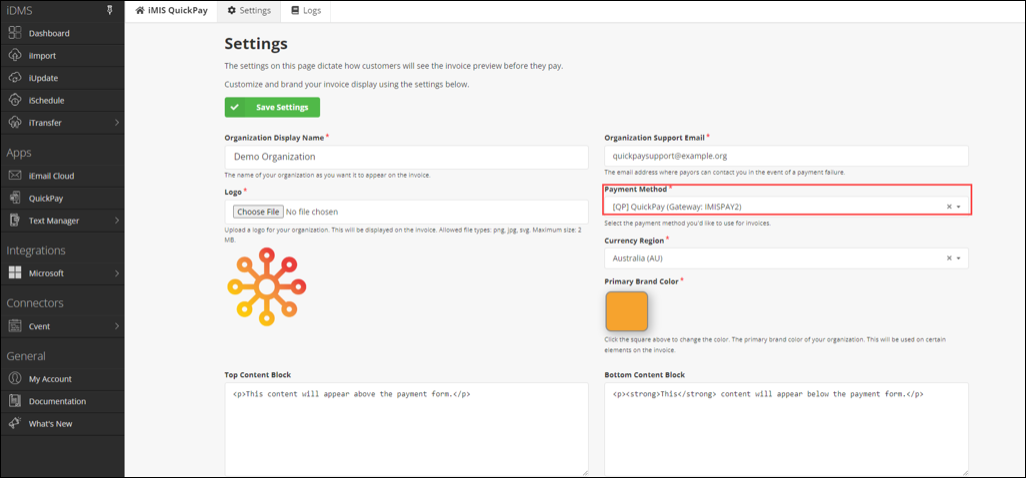This screenshot has height=478, width=1026.
Task: Click the orange Primary Brand Color swatch
Action: pos(626,311)
